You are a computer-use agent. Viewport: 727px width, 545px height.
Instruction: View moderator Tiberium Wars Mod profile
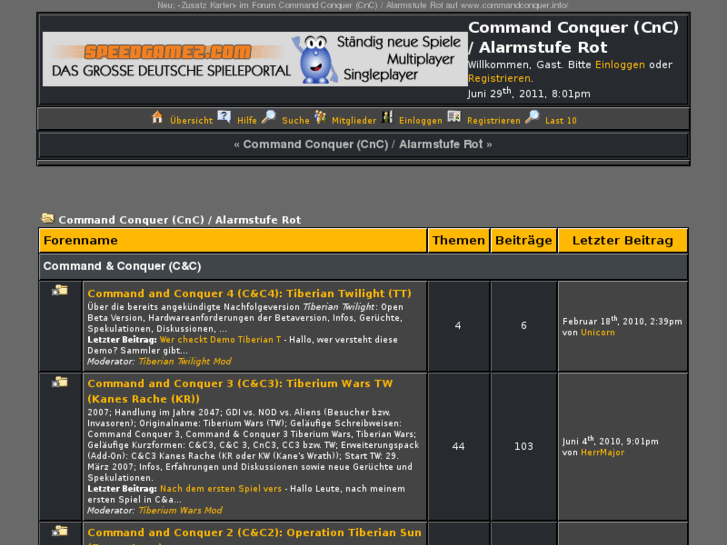(x=180, y=511)
